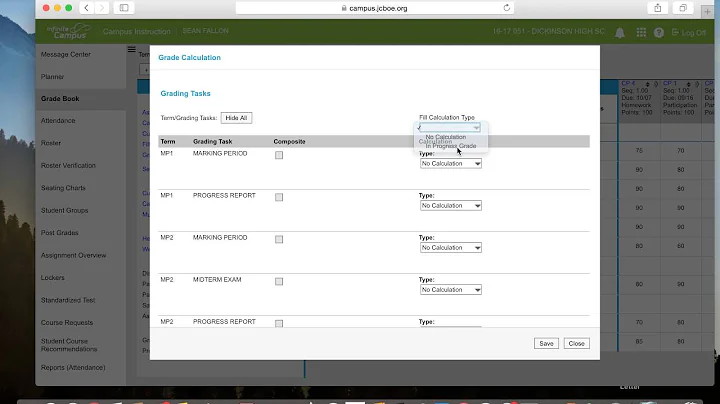Open Roster in the sidebar
Image resolution: width=720 pixels, height=404 pixels.
point(51,143)
